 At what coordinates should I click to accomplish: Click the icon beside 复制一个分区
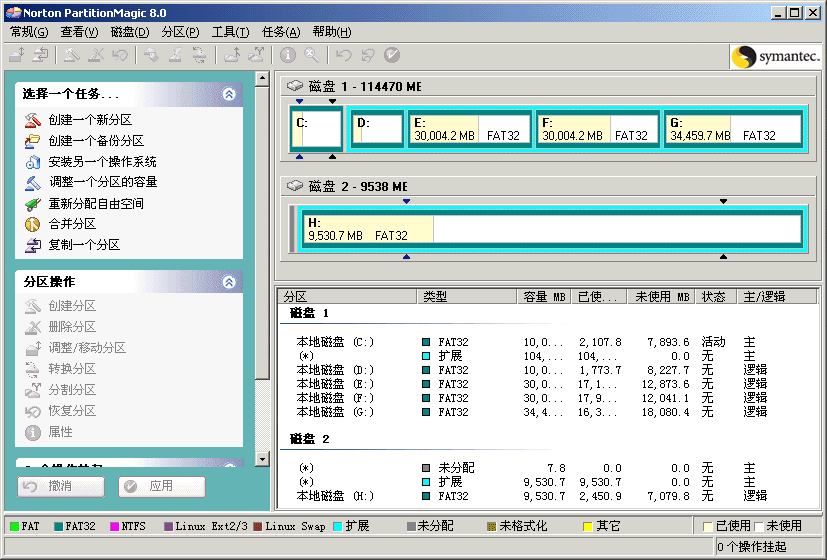(33, 245)
